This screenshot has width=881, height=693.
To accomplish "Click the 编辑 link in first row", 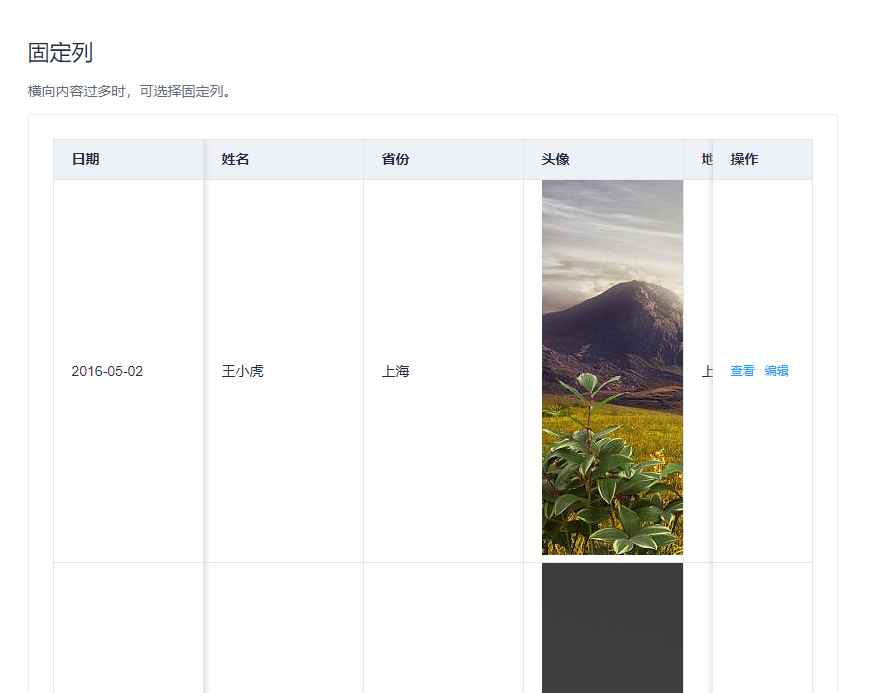I will click(776, 371).
